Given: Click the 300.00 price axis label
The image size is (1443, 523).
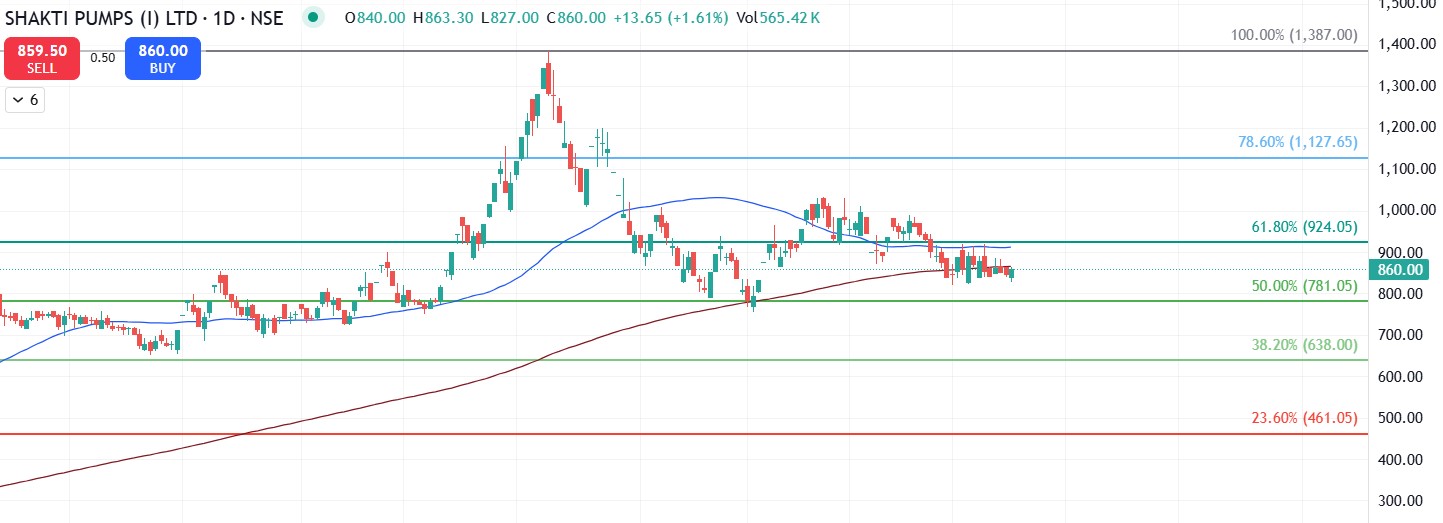Looking at the screenshot, I should (x=1402, y=501).
